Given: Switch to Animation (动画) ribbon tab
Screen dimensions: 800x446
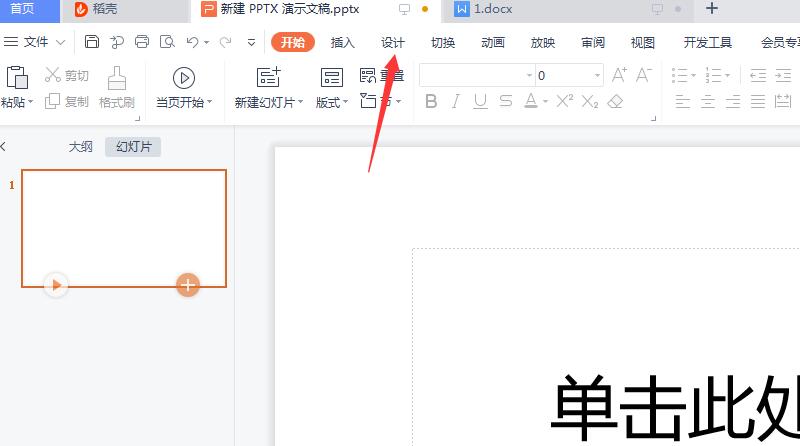Looking at the screenshot, I should tap(492, 42).
